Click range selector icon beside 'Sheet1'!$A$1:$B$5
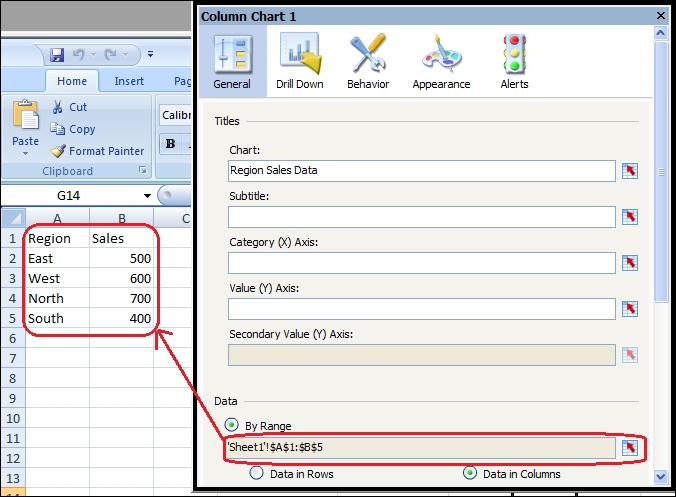This screenshot has height=497, width=676. coord(630,447)
